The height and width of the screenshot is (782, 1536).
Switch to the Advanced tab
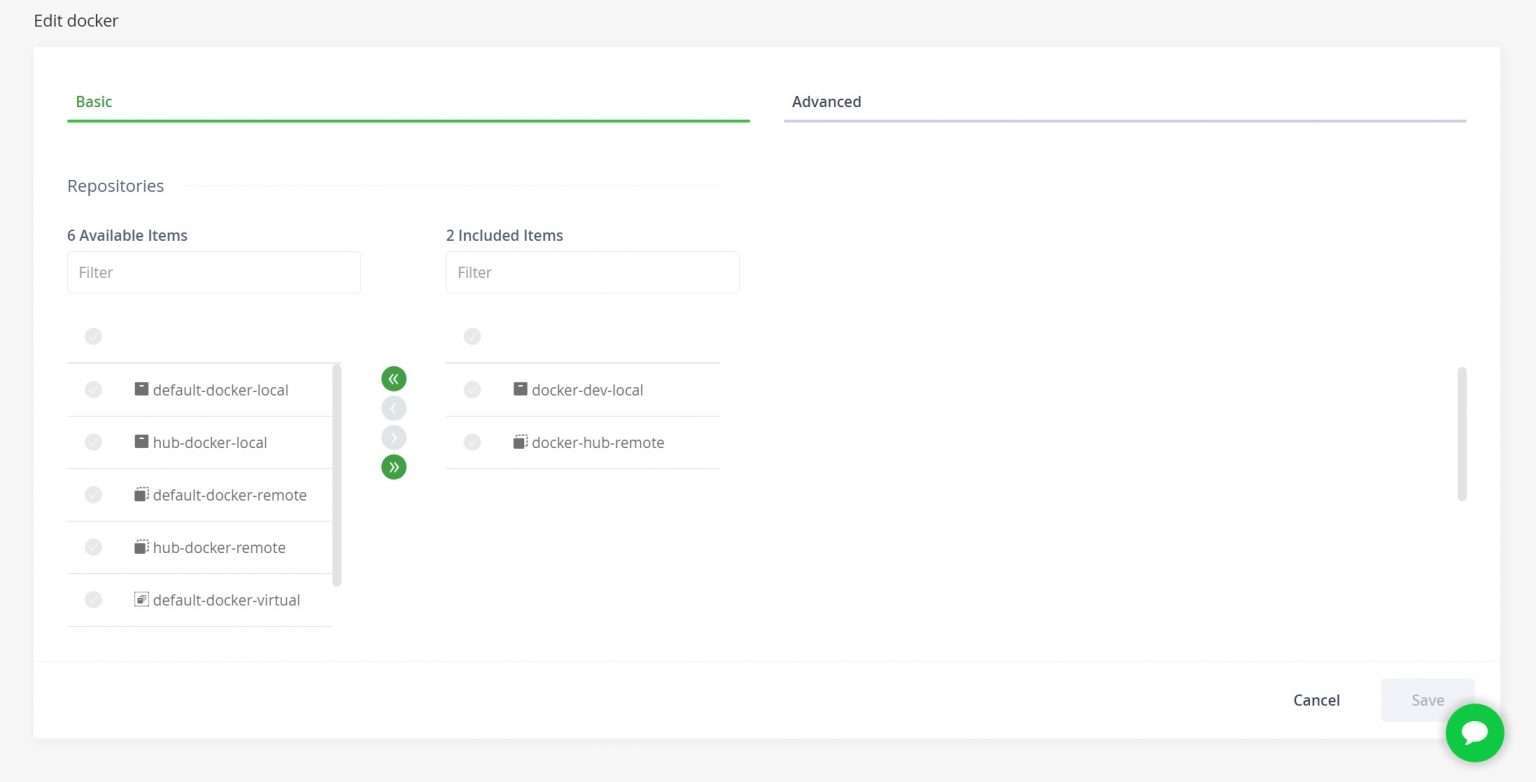coord(827,101)
